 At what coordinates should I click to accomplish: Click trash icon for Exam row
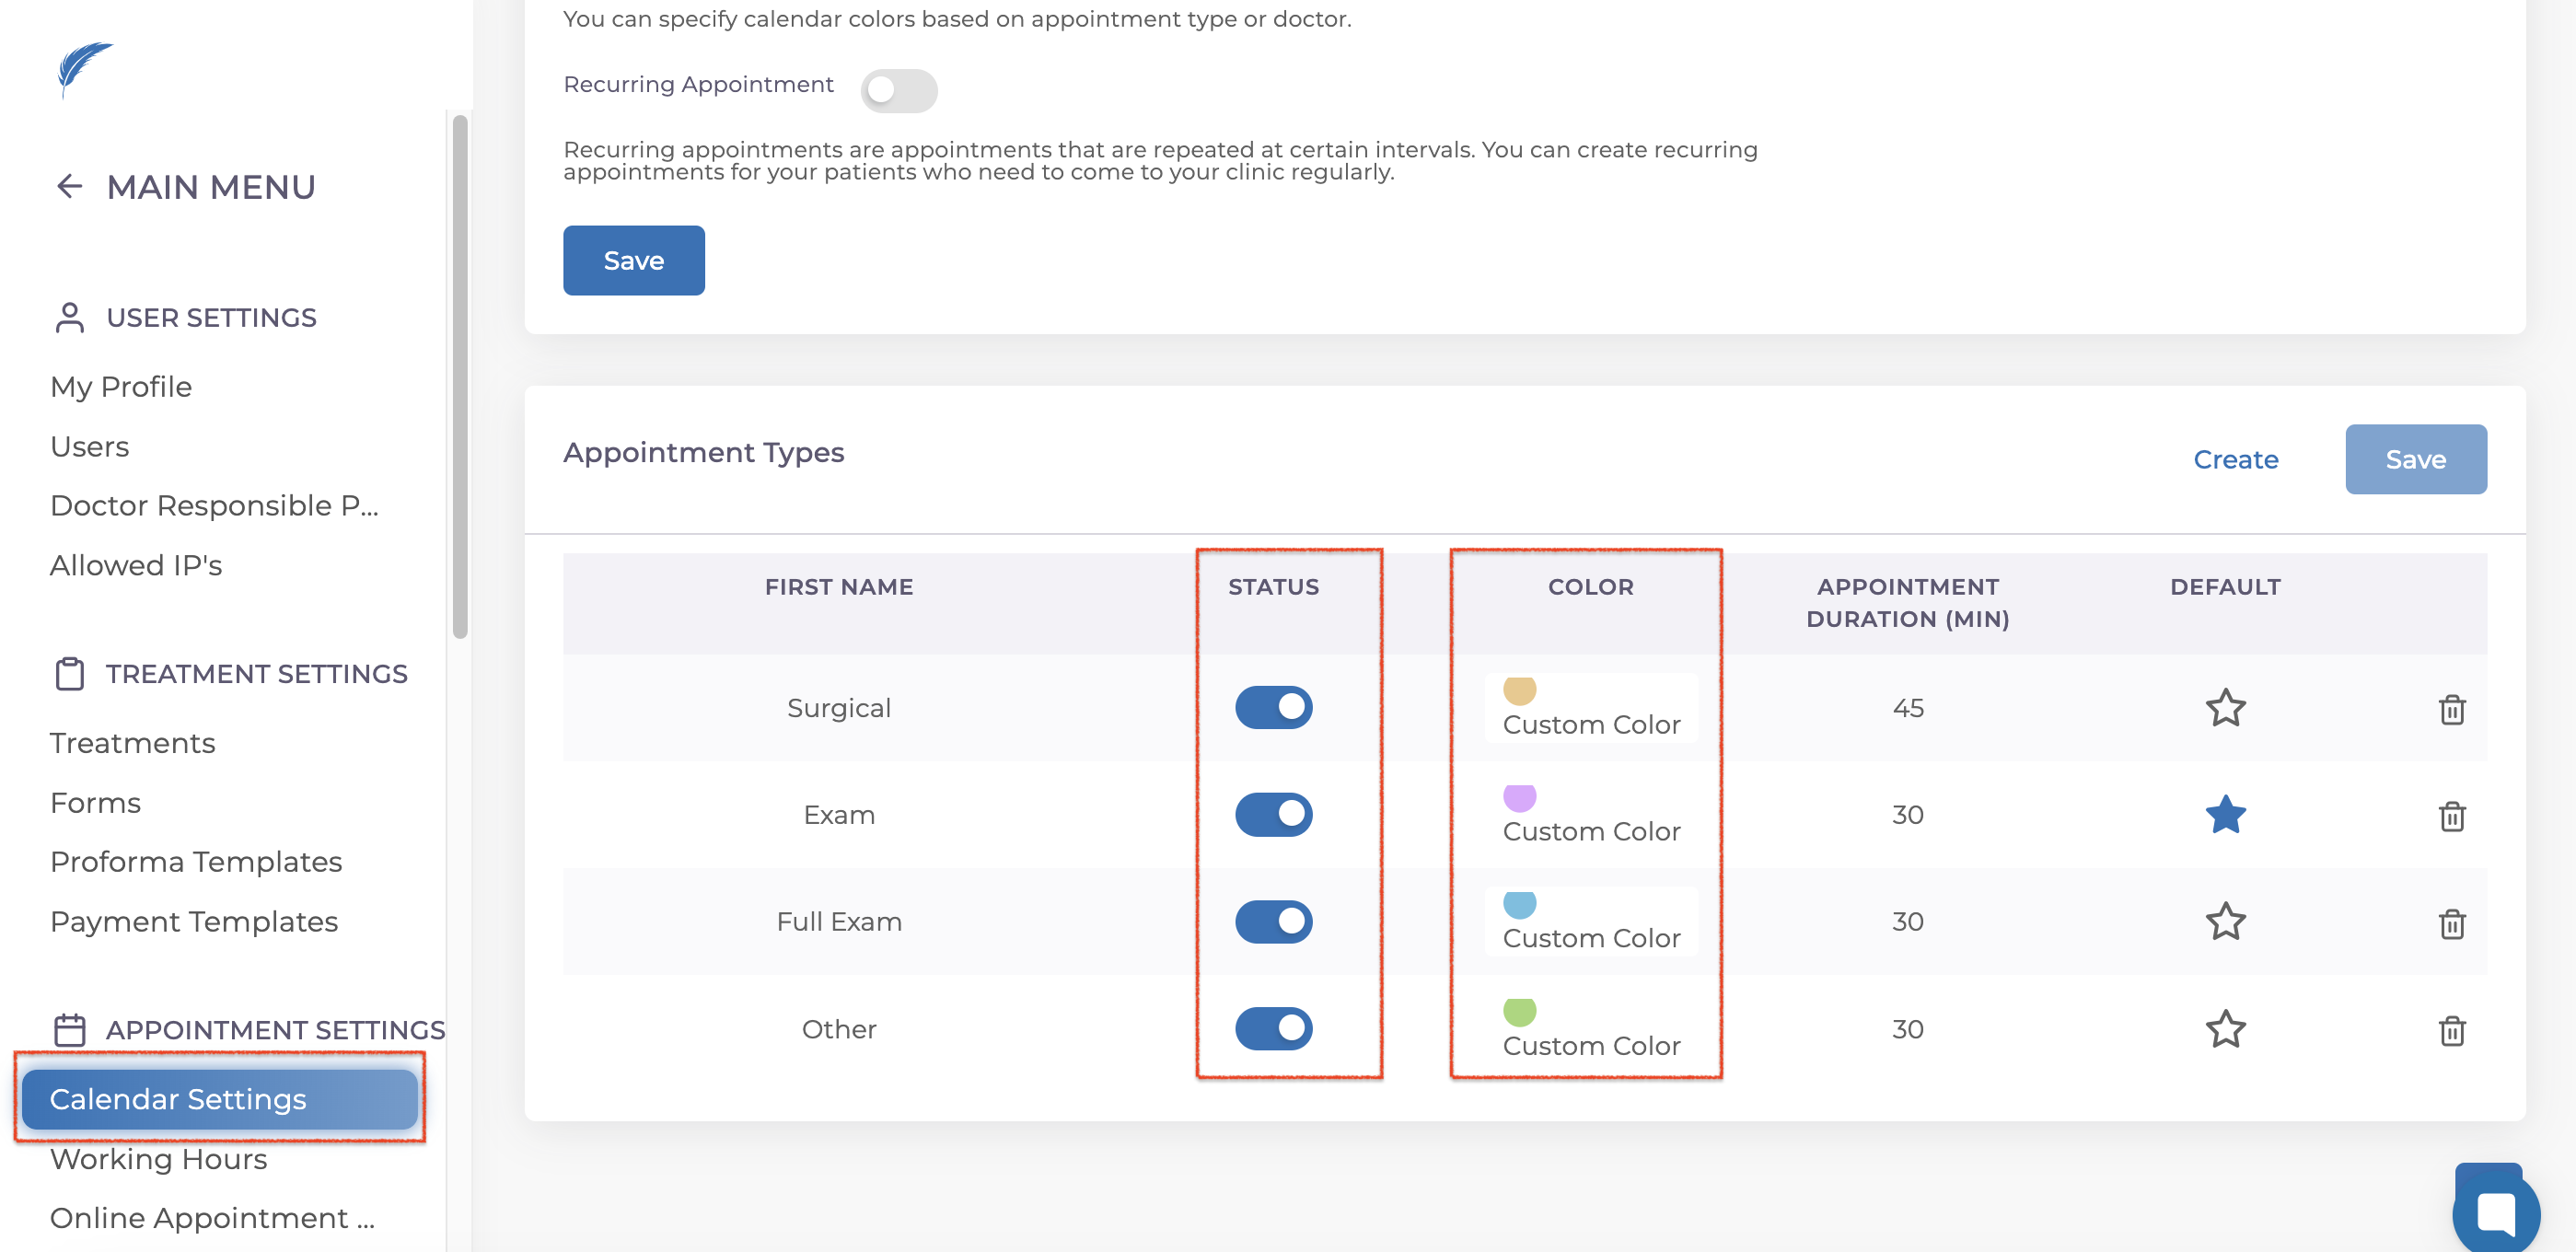[2451, 816]
